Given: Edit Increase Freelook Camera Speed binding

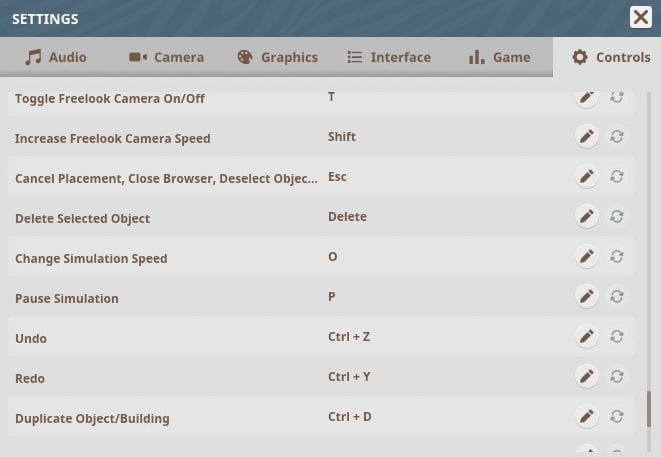Looking at the screenshot, I should [587, 137].
